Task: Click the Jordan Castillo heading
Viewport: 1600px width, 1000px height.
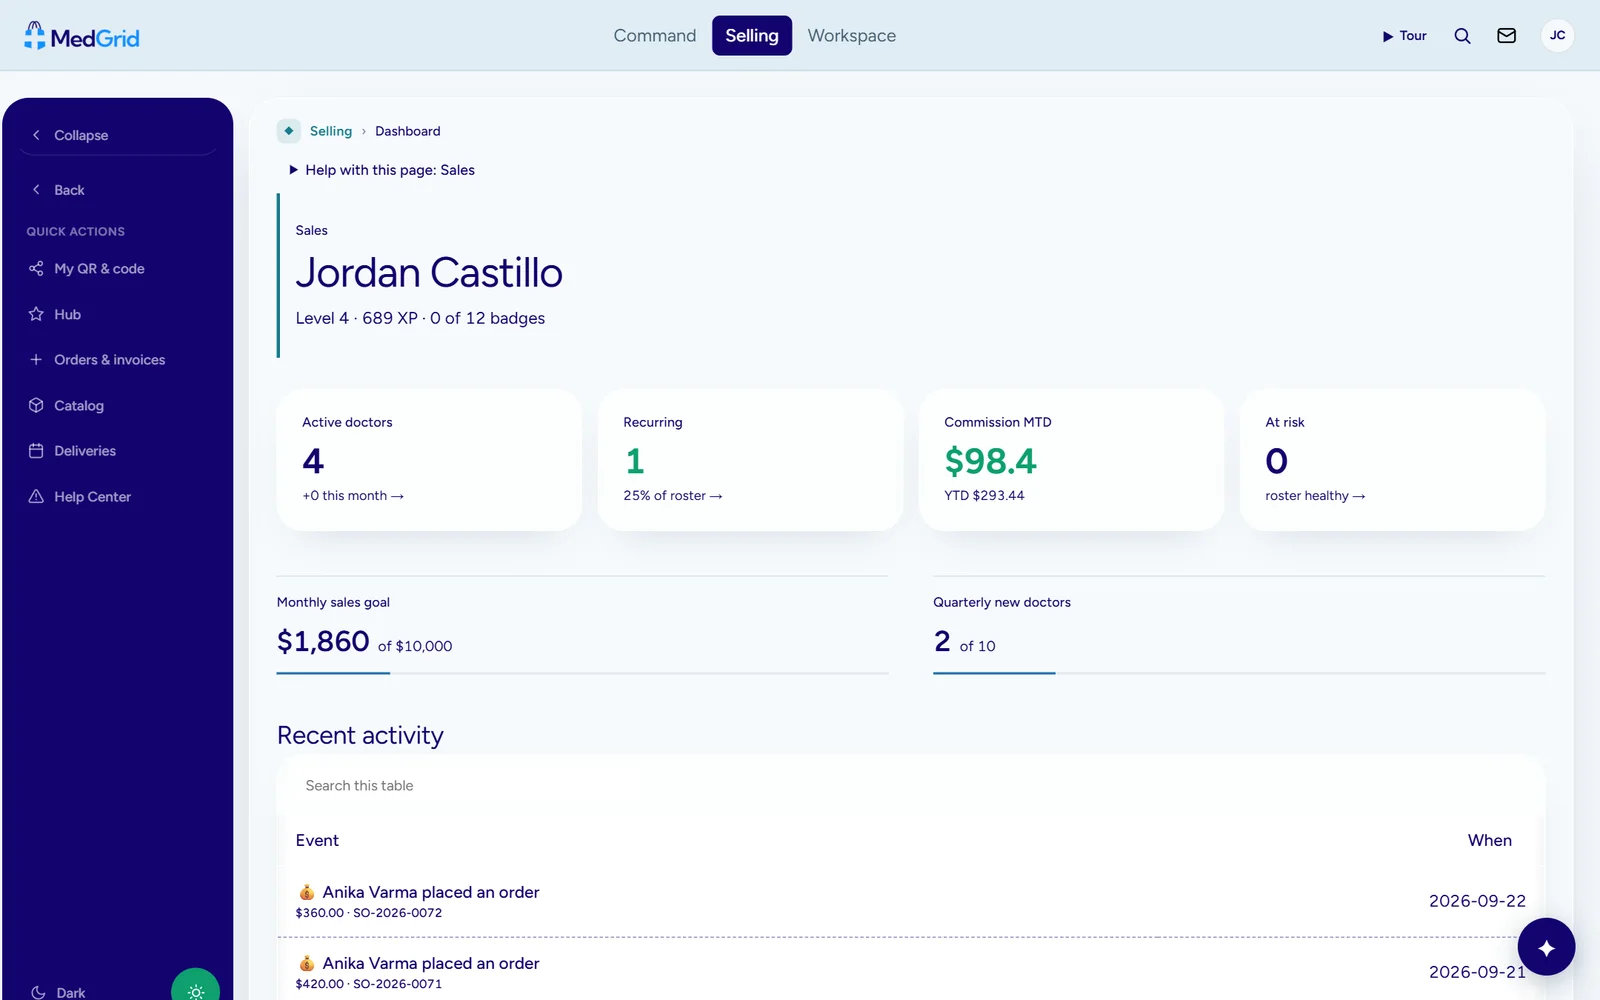Action: pyautogui.click(x=429, y=272)
